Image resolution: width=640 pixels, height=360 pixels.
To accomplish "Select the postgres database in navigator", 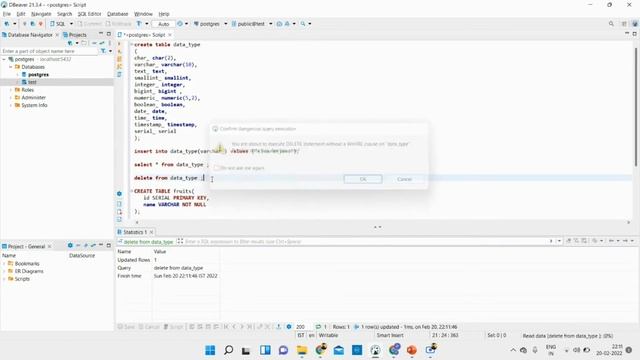I will tap(38, 75).
